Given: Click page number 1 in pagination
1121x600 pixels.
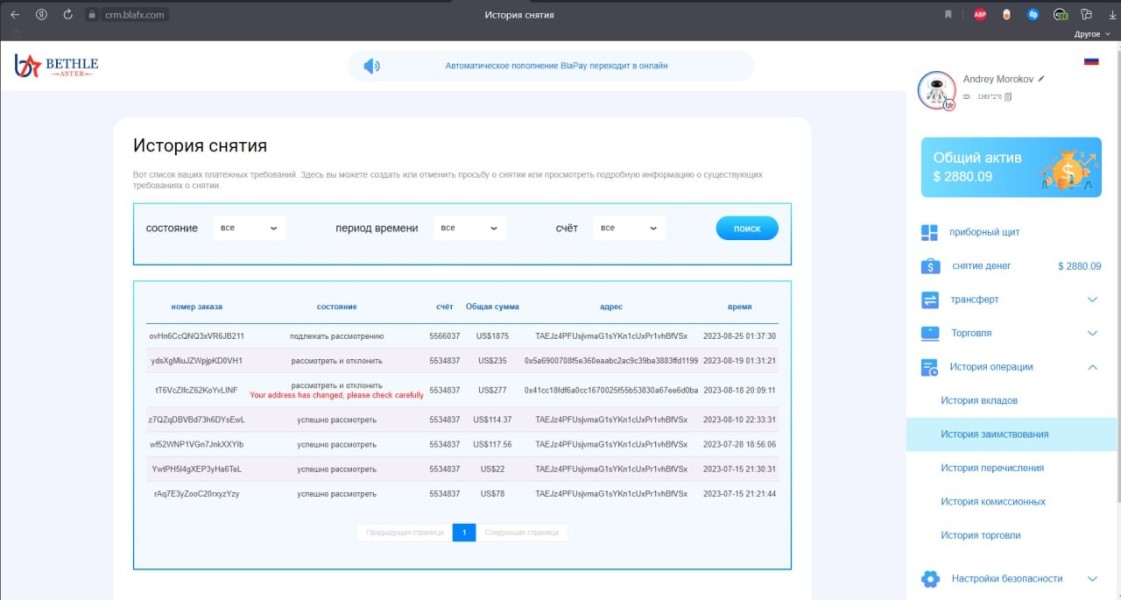Looking at the screenshot, I should click(463, 533).
